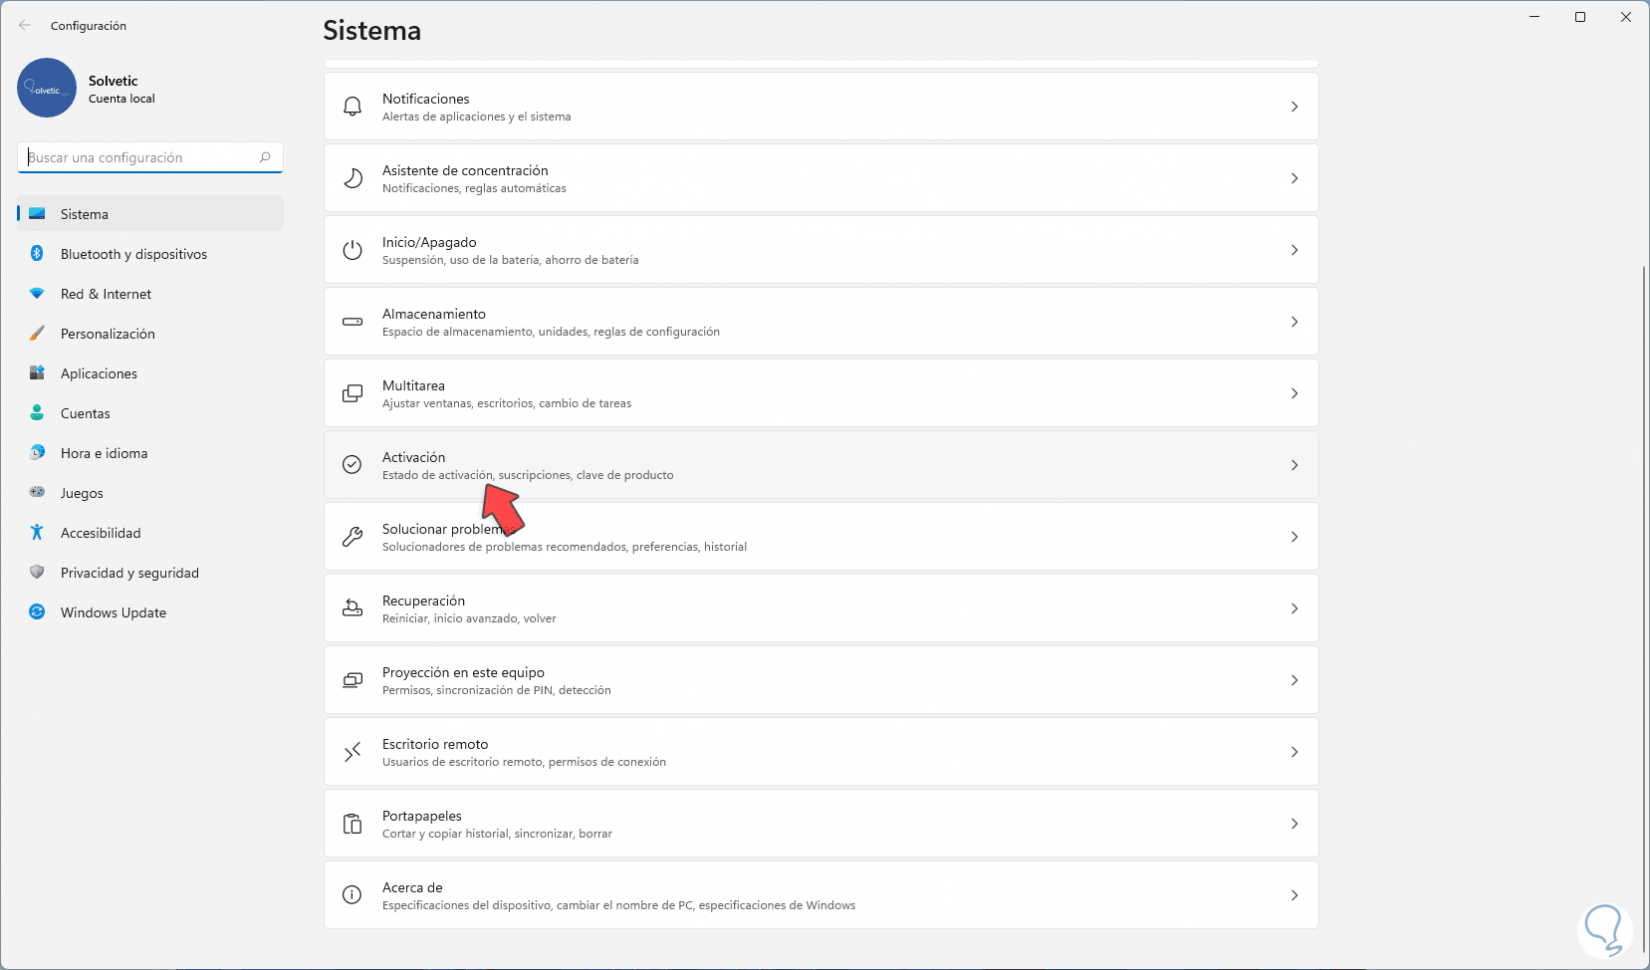
Task: Click the Notificaciones bell icon
Action: click(x=352, y=107)
